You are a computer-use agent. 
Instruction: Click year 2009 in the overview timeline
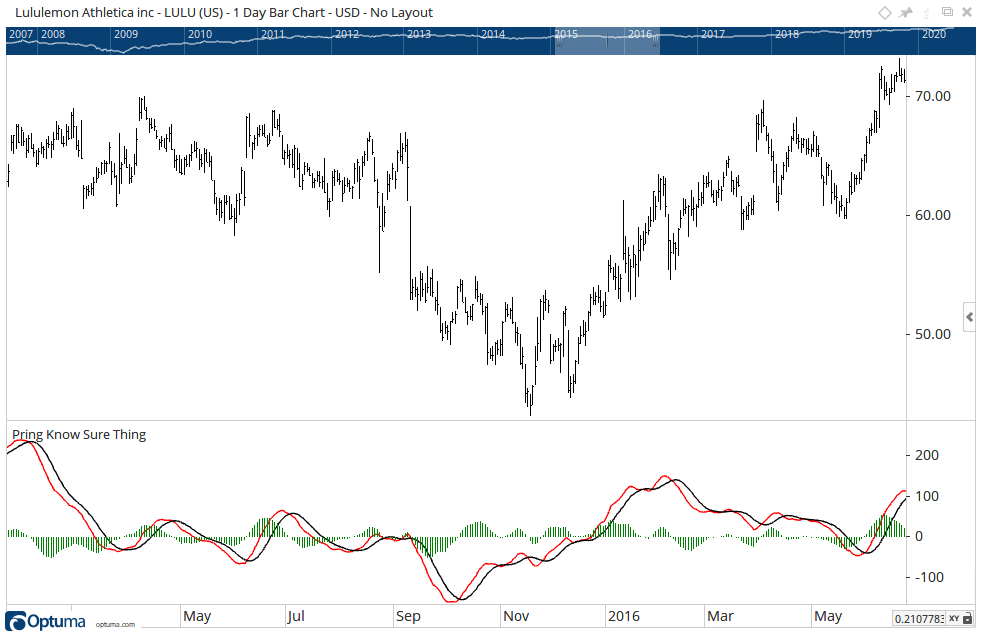pos(126,34)
